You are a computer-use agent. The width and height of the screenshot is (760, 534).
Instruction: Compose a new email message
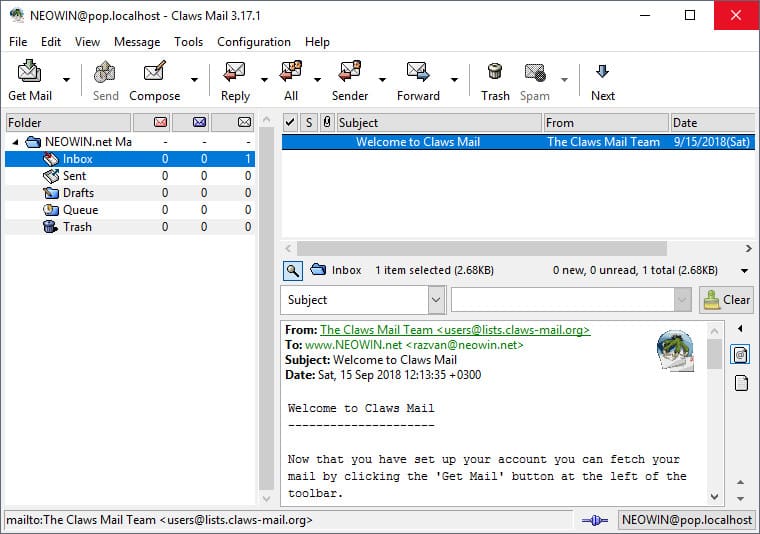coord(155,72)
